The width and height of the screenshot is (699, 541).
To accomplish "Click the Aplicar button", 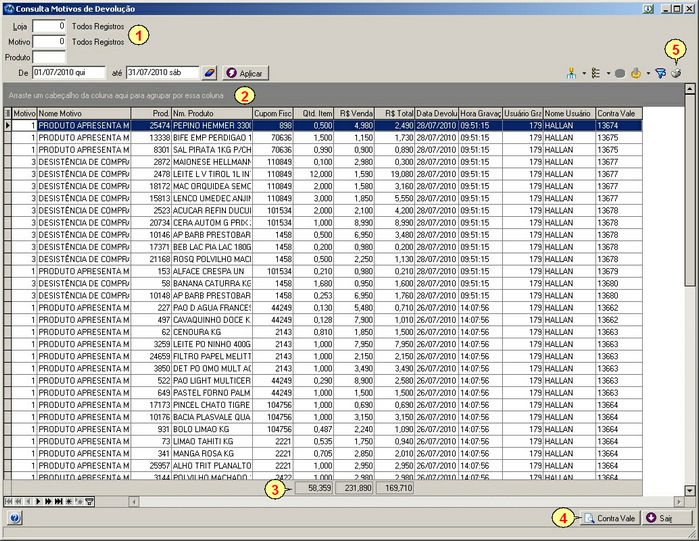I will [246, 73].
